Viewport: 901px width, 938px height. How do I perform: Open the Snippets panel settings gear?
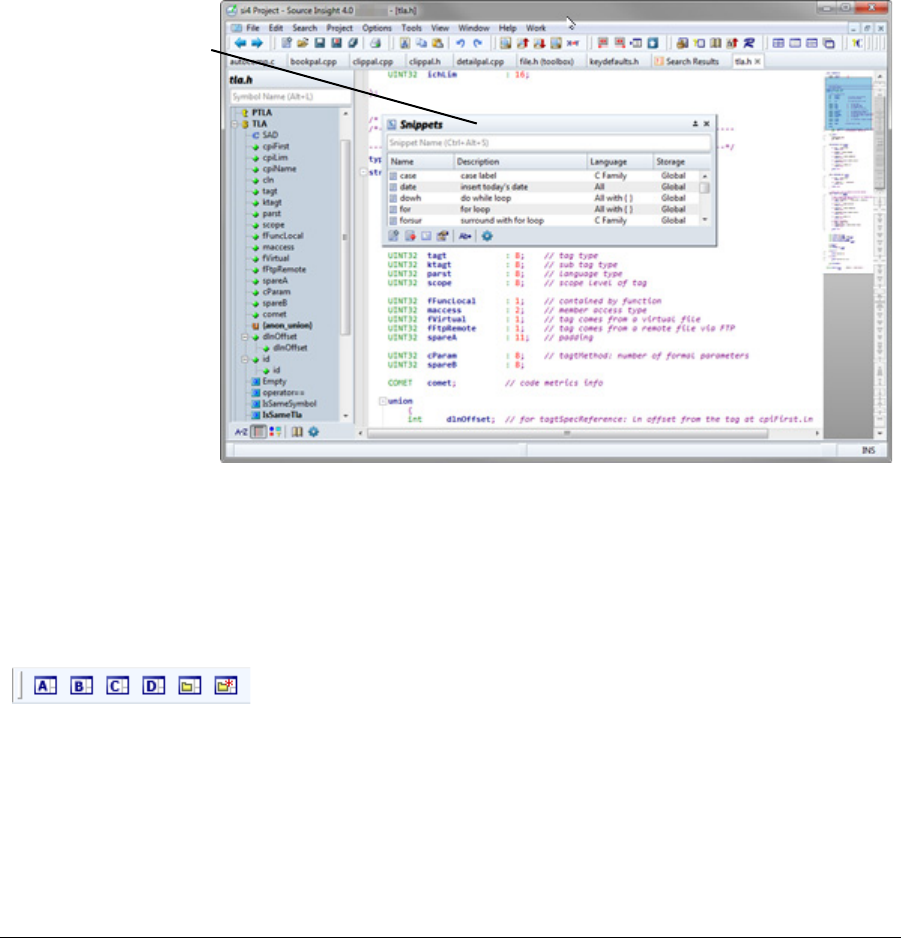click(x=487, y=236)
